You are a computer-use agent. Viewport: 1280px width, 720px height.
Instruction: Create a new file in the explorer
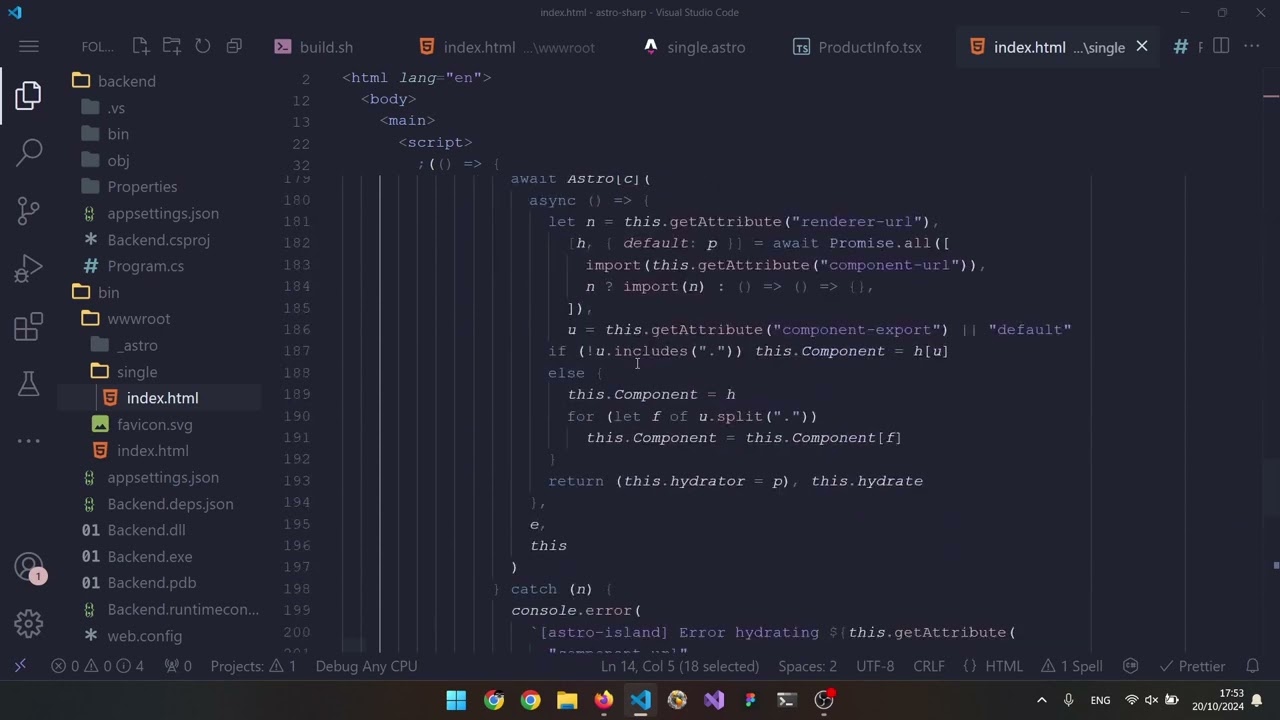pyautogui.click(x=141, y=46)
